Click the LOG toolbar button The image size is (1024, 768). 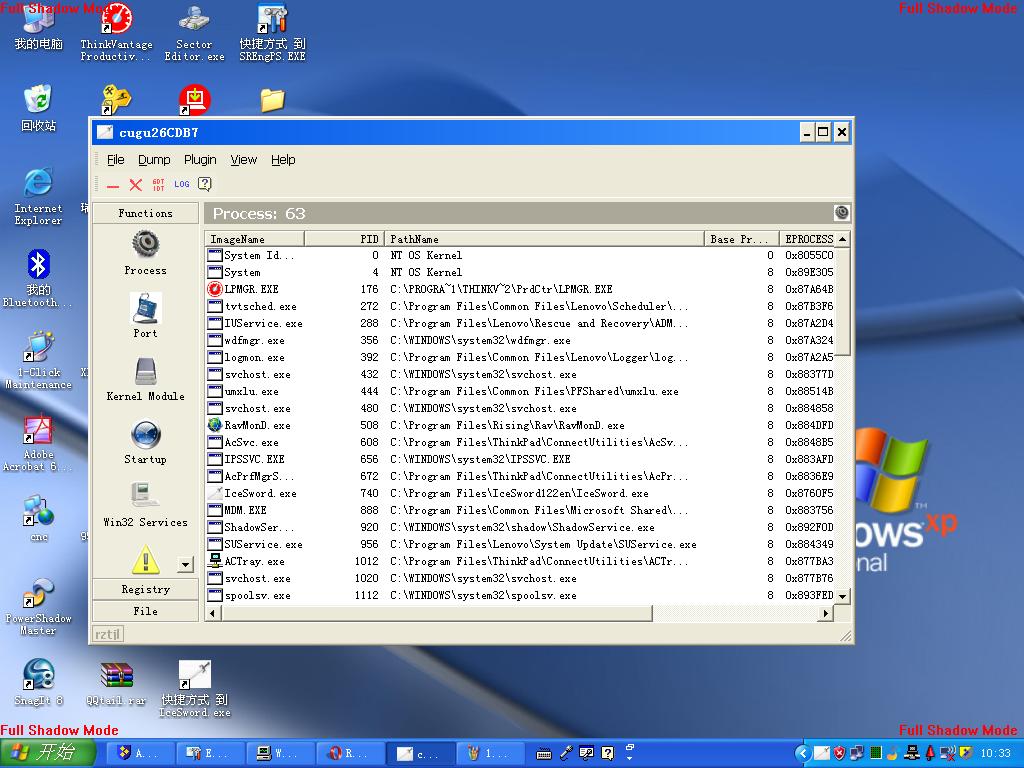181,184
